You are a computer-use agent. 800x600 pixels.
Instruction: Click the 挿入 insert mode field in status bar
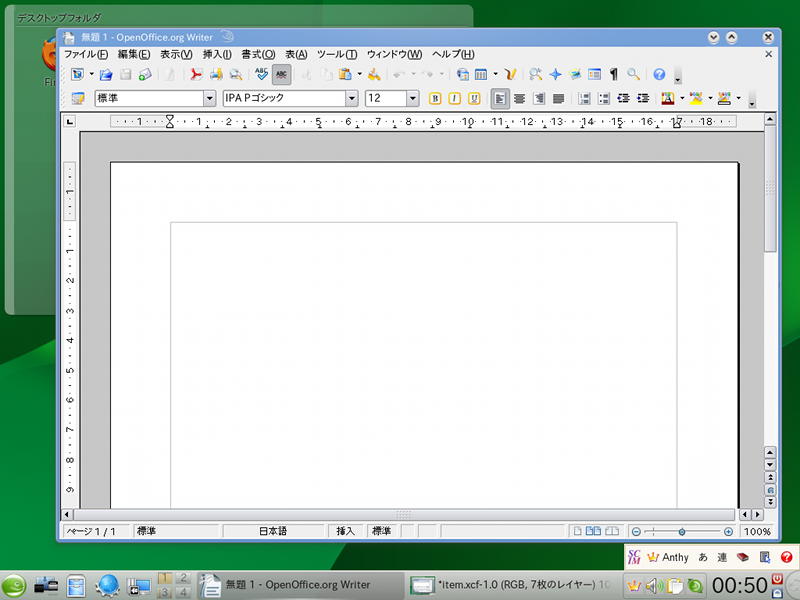346,532
